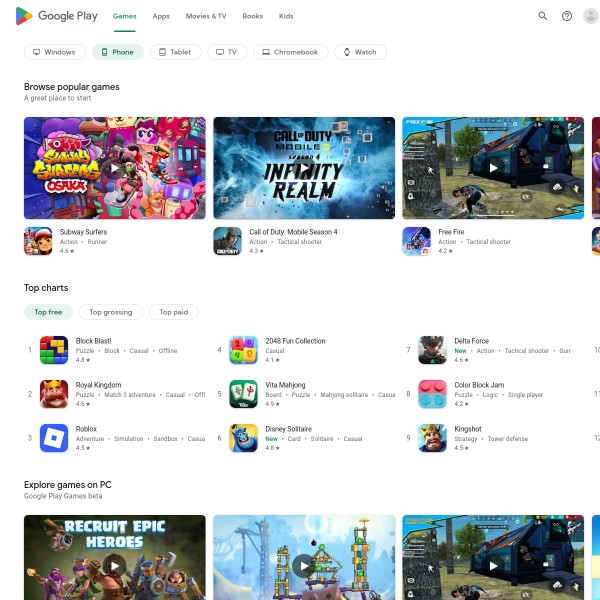This screenshot has width=600, height=600.
Task: Open the Disney Solitaire title
Action: tap(289, 429)
